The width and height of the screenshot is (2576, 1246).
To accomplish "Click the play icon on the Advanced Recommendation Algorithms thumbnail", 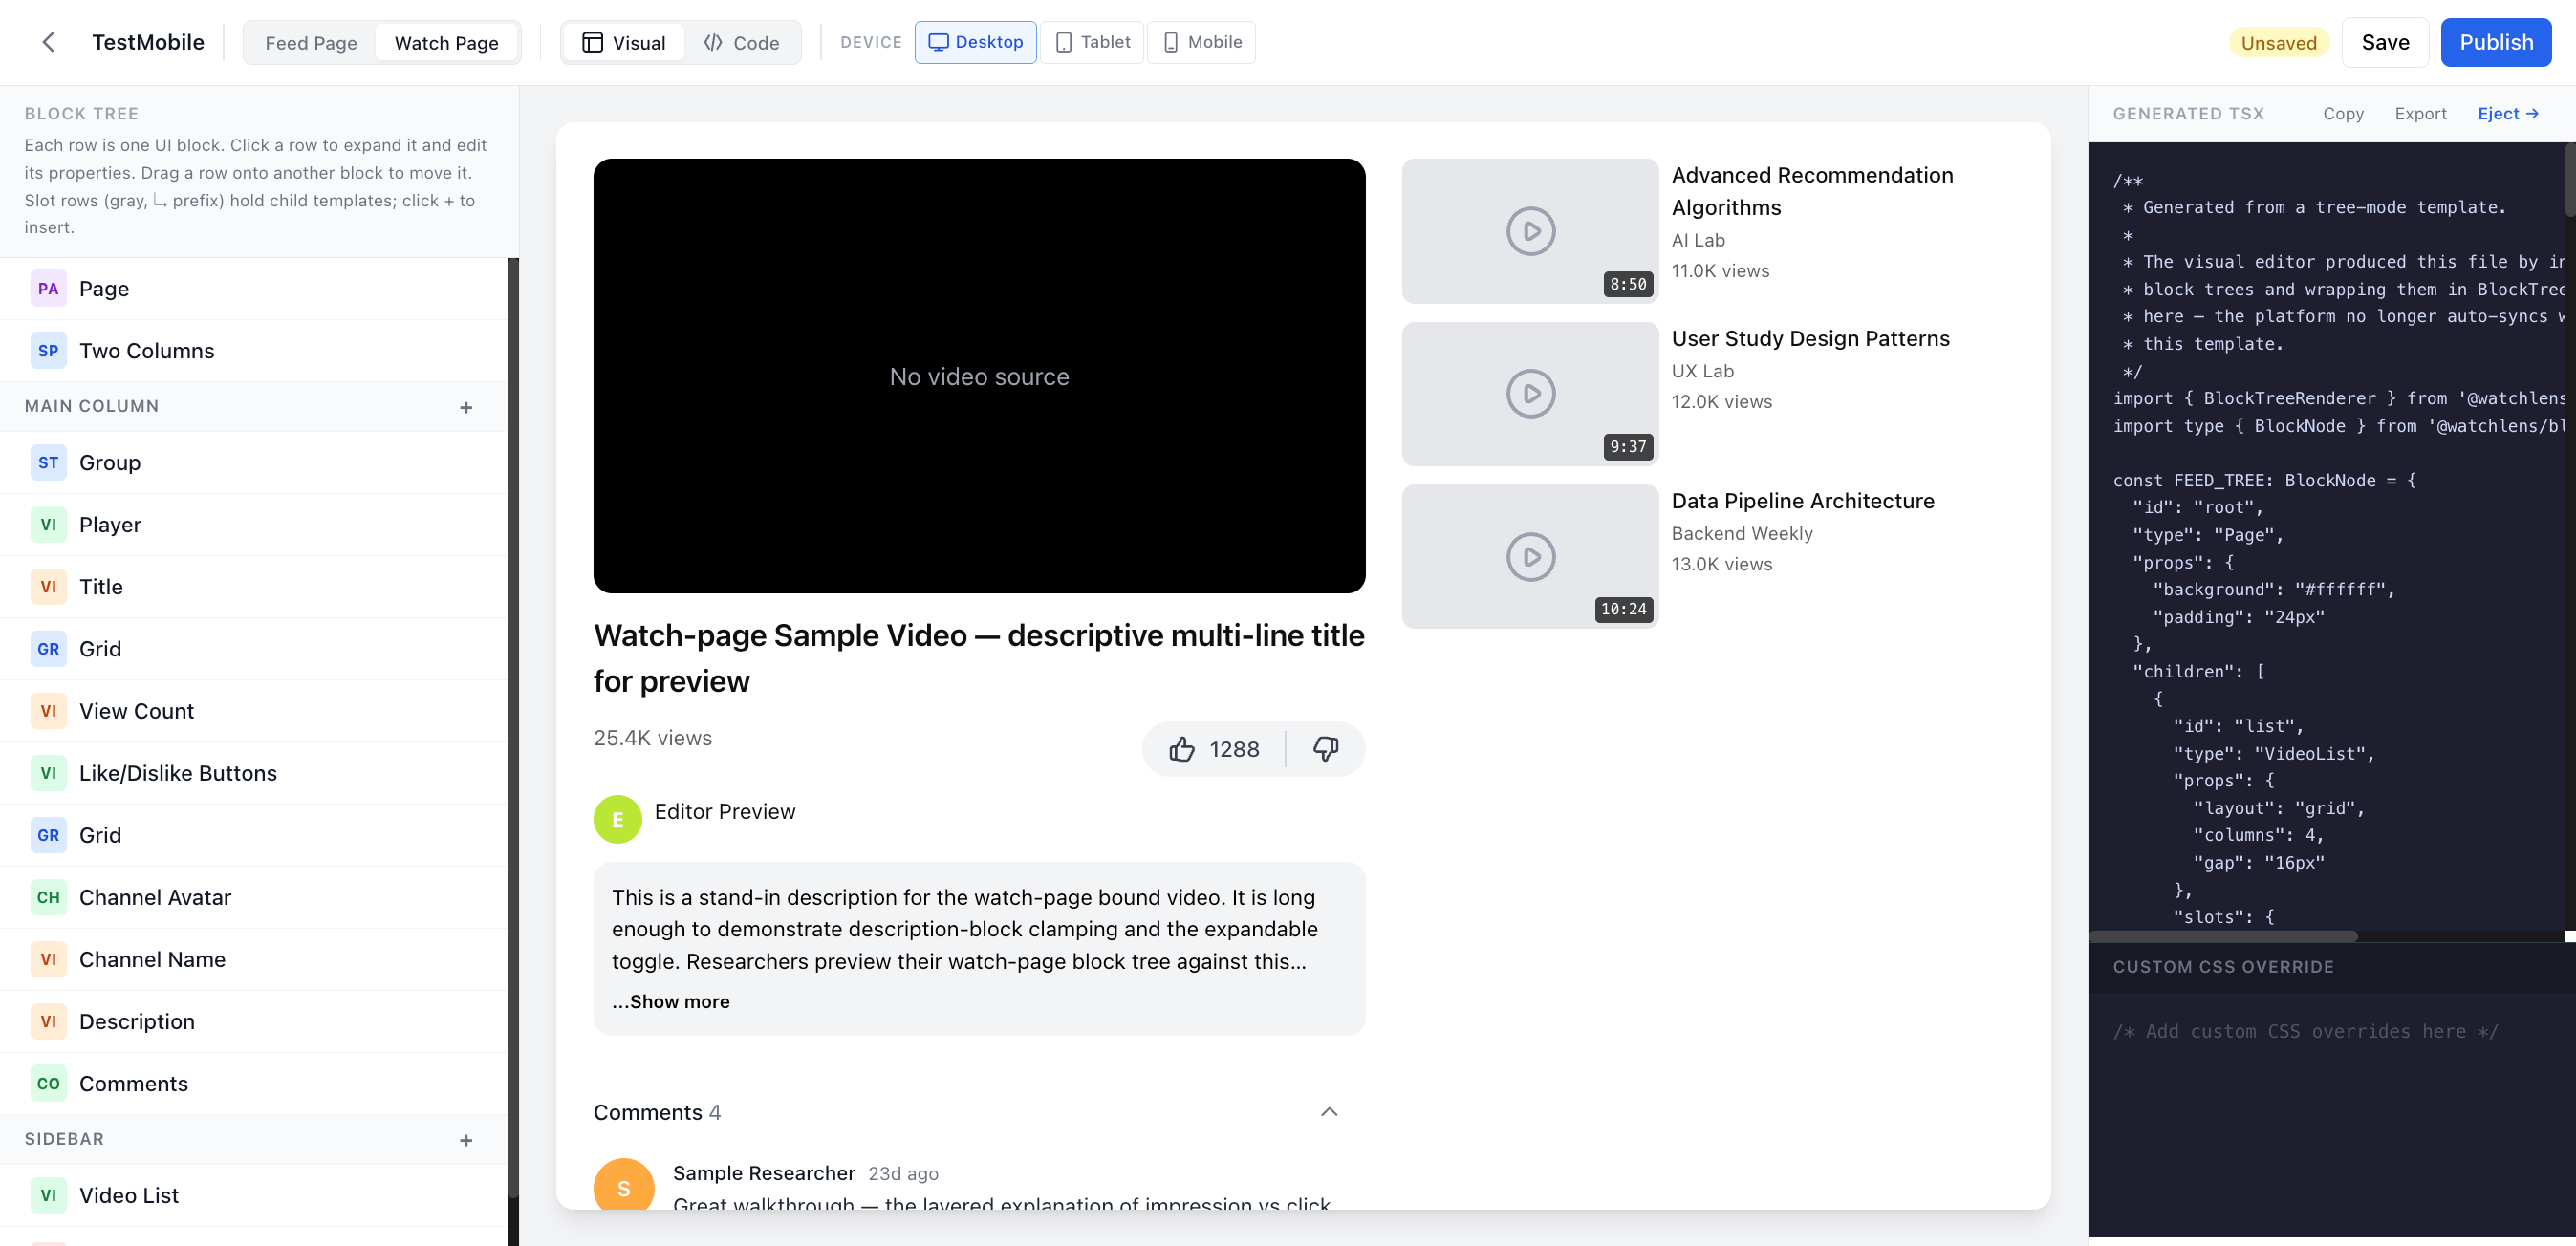I will coord(1531,231).
